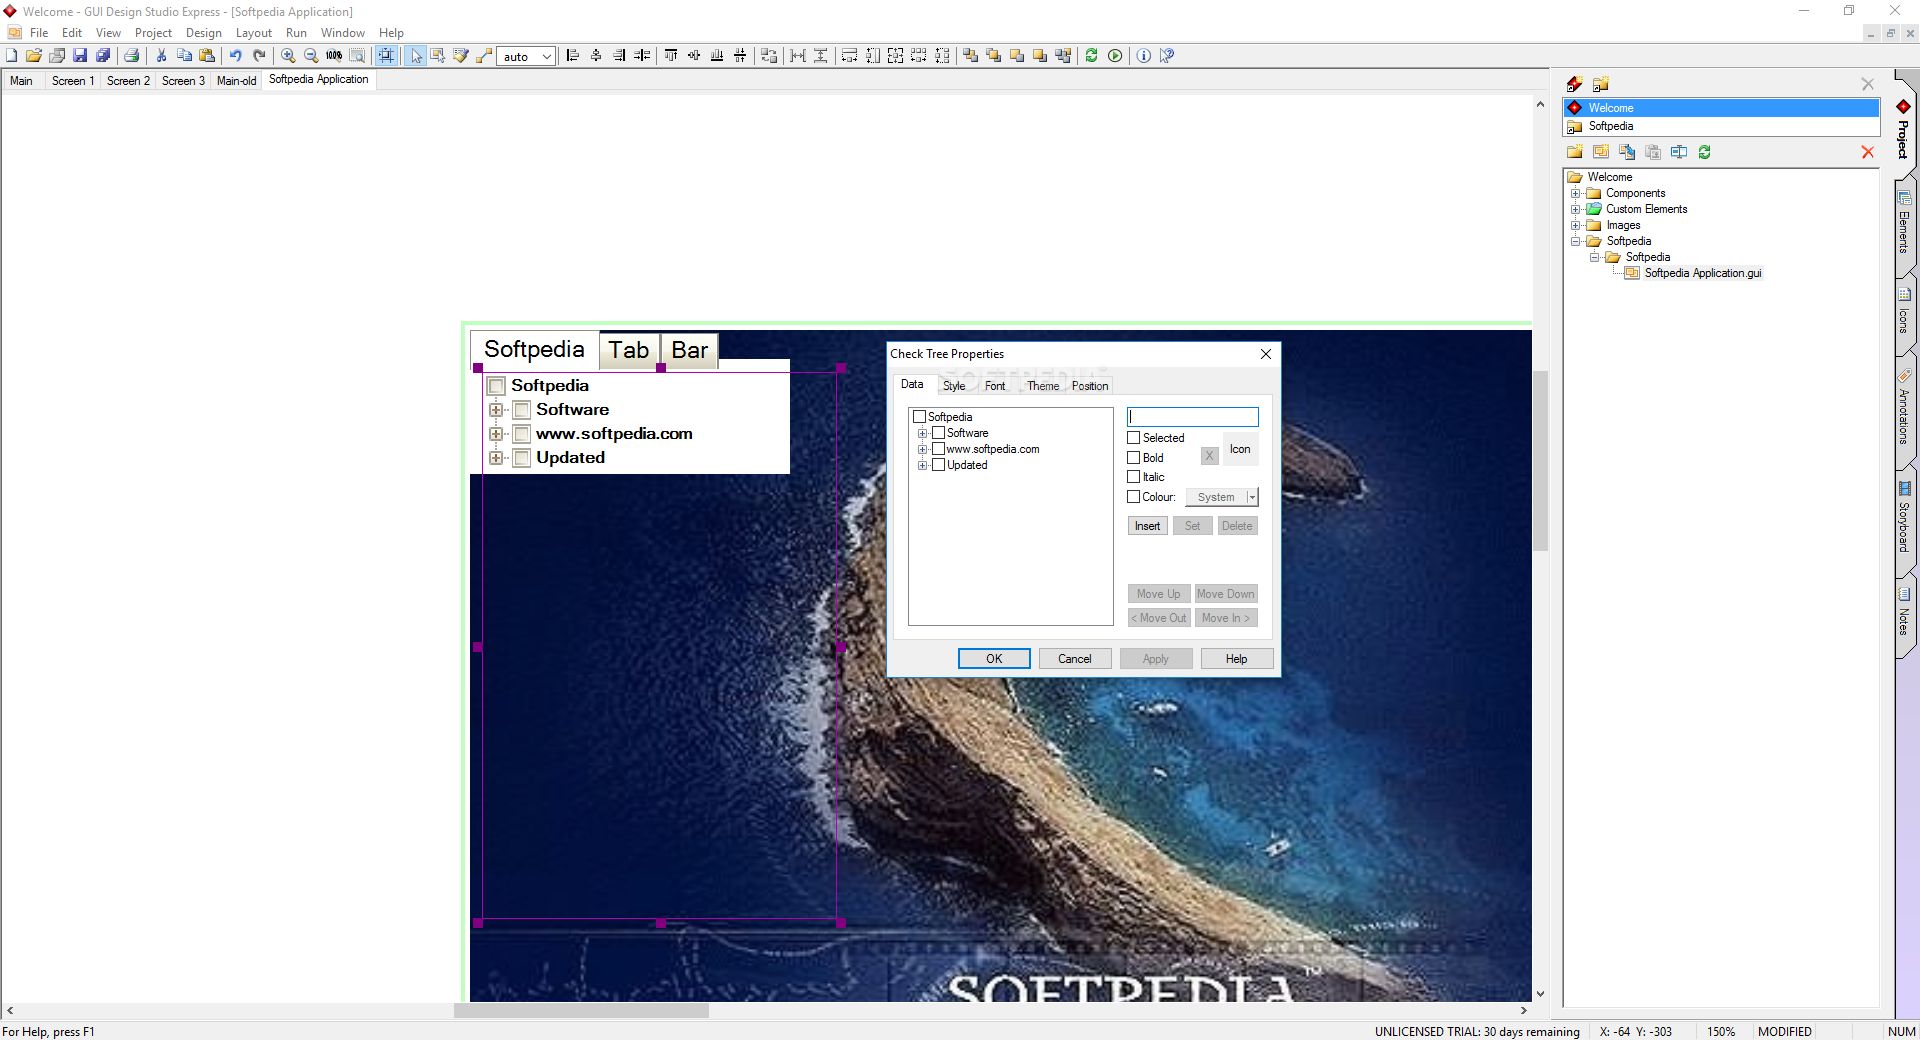This screenshot has width=1920, height=1040.
Task: Open the System colour dropdown
Action: click(x=1251, y=497)
